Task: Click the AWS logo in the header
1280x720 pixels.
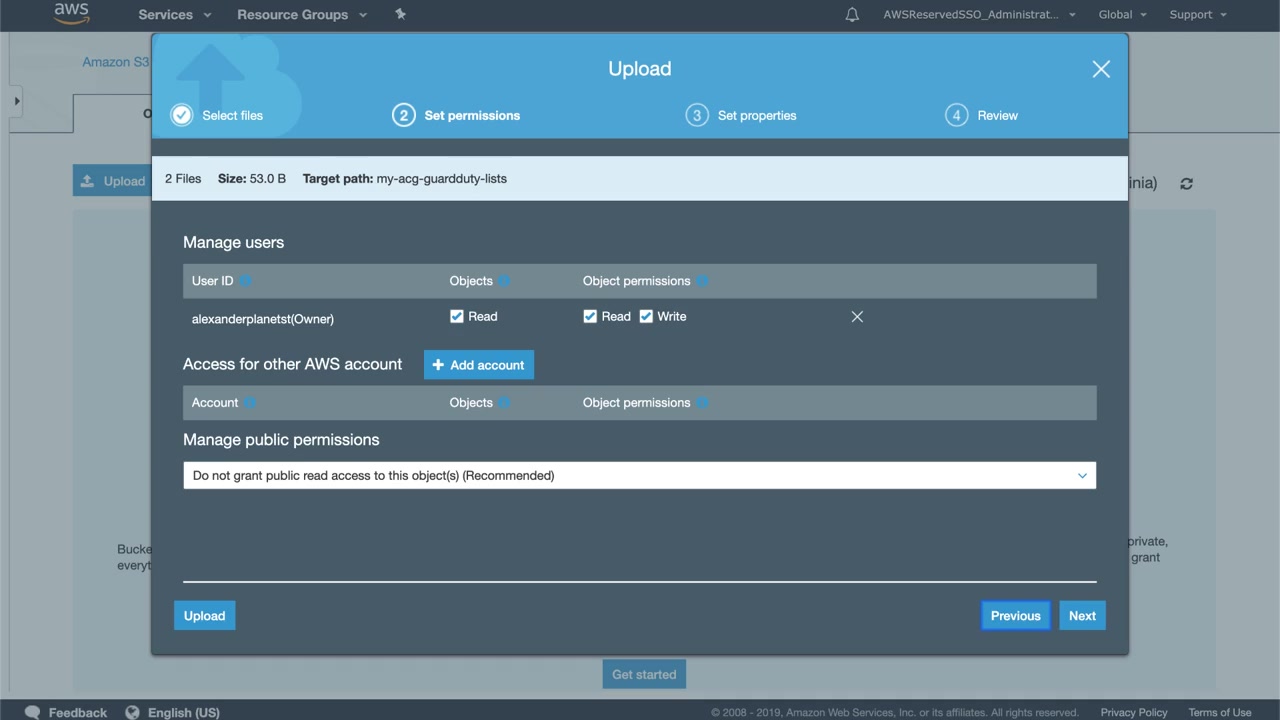Action: [72, 14]
